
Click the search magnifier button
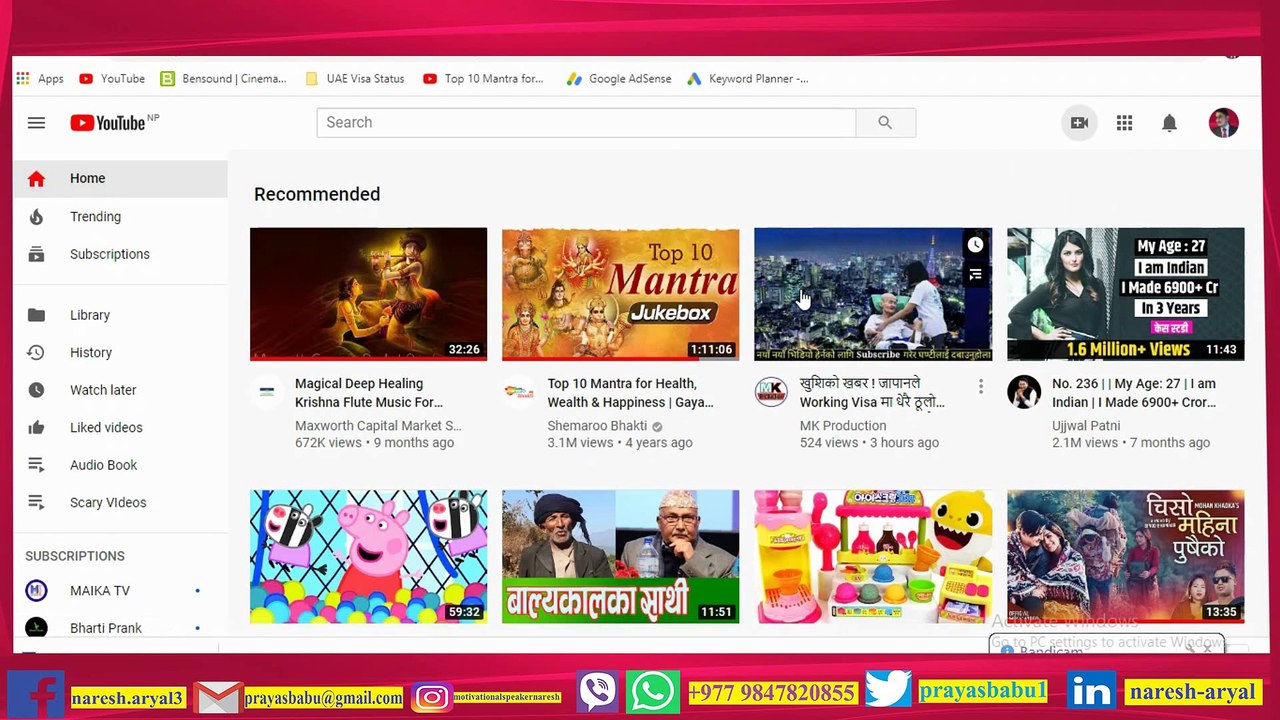[x=885, y=123]
